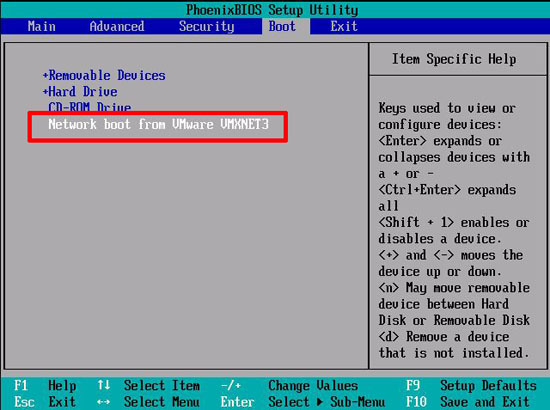Select Network boot from VMware VMXNET3
This screenshot has height=410, width=550.
[158, 124]
